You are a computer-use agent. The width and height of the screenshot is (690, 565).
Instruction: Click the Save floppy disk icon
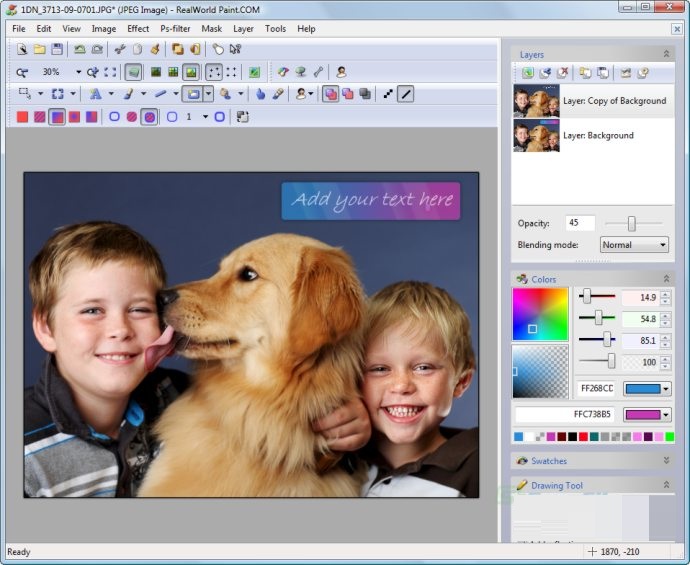point(57,48)
